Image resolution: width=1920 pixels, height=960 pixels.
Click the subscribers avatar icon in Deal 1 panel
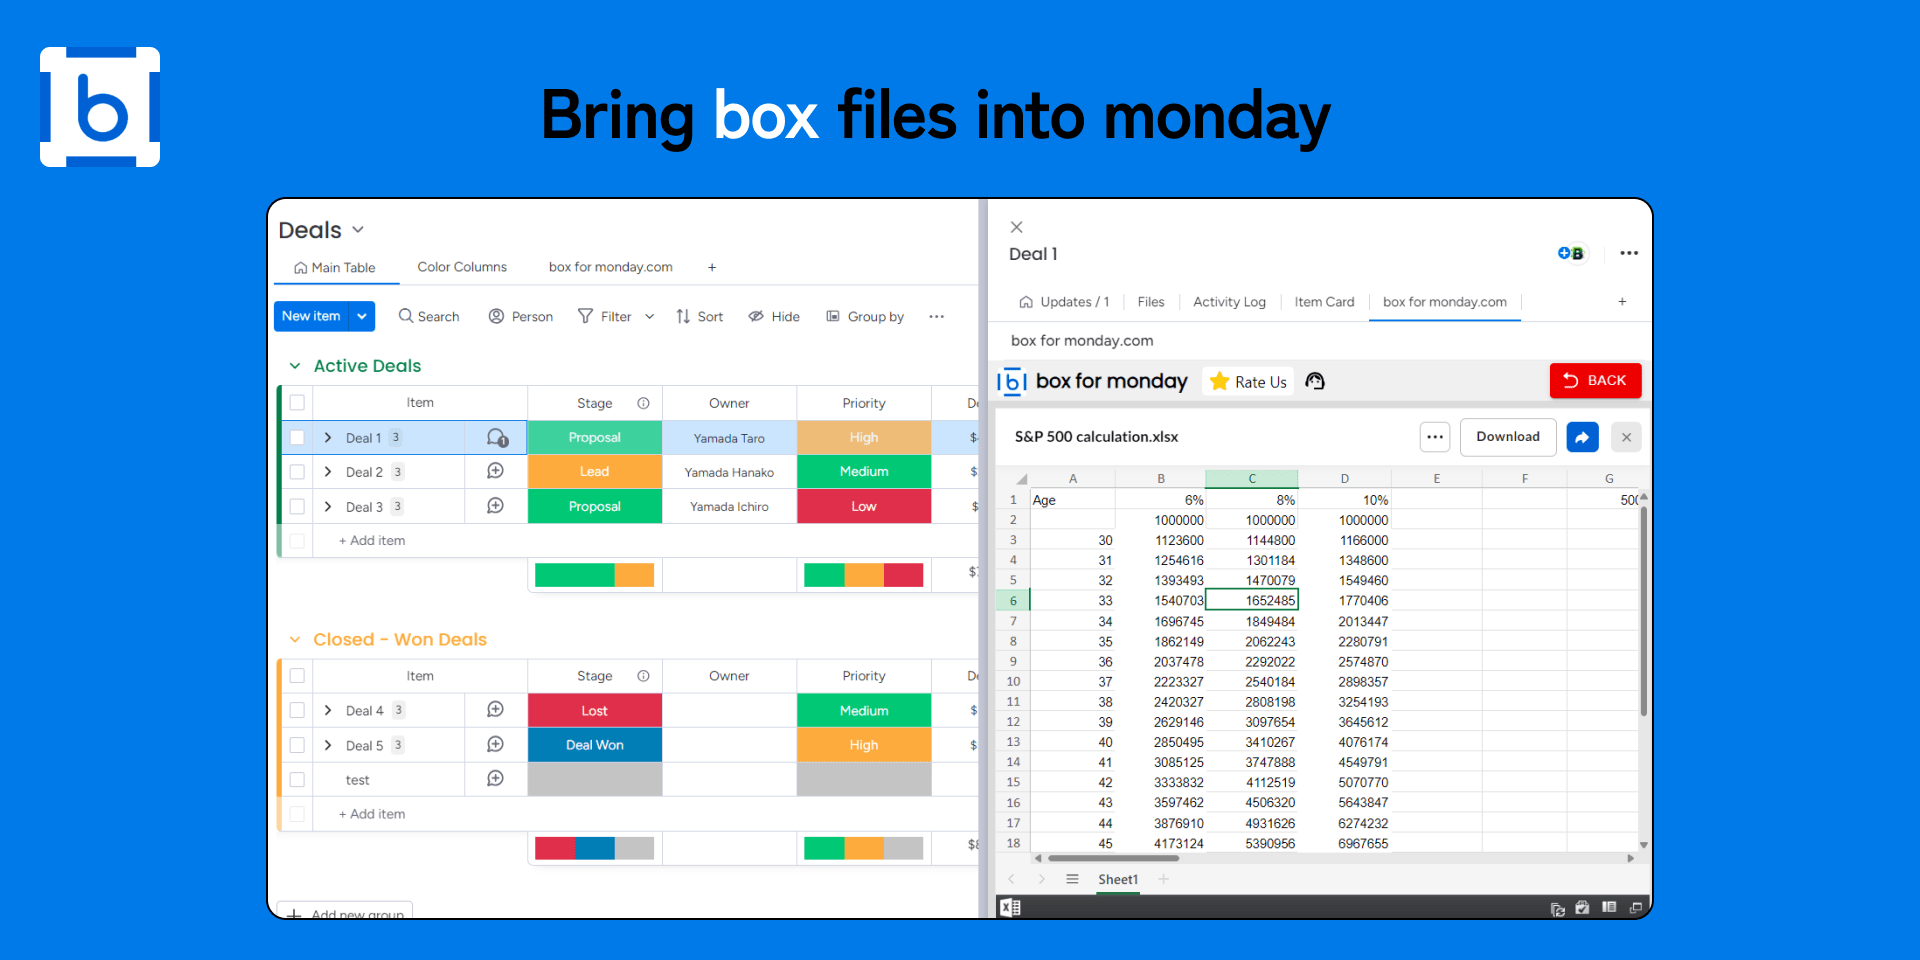point(1571,253)
